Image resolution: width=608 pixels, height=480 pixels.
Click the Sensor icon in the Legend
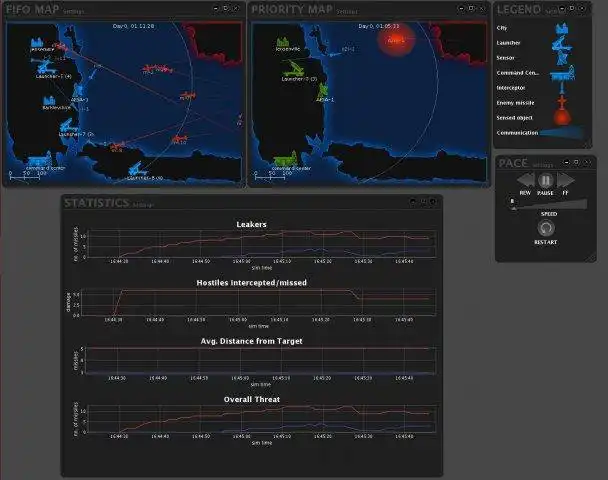(x=562, y=58)
